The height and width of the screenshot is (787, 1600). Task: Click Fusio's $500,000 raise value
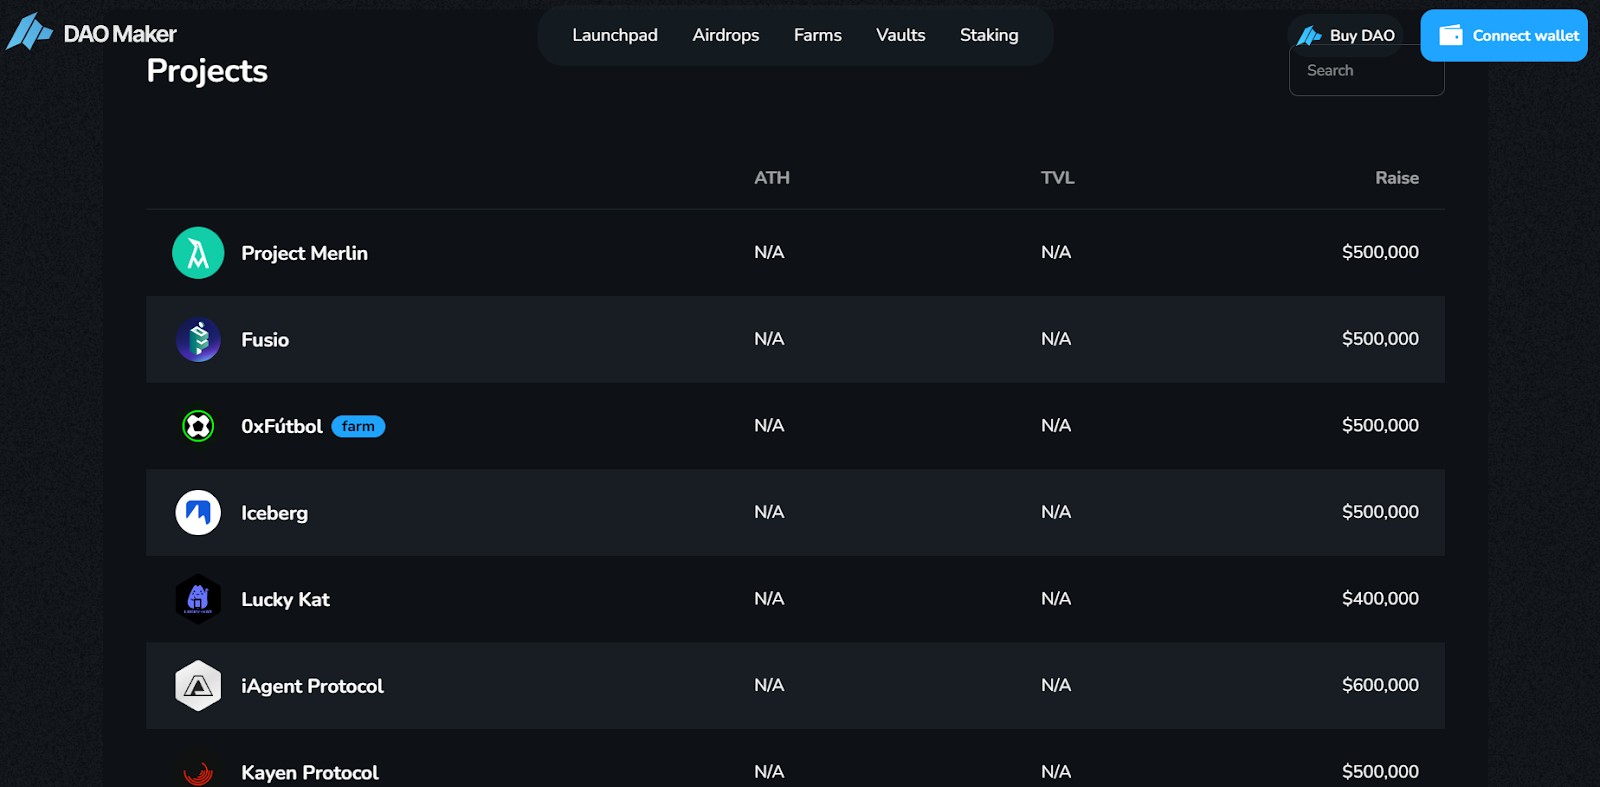[1380, 339]
